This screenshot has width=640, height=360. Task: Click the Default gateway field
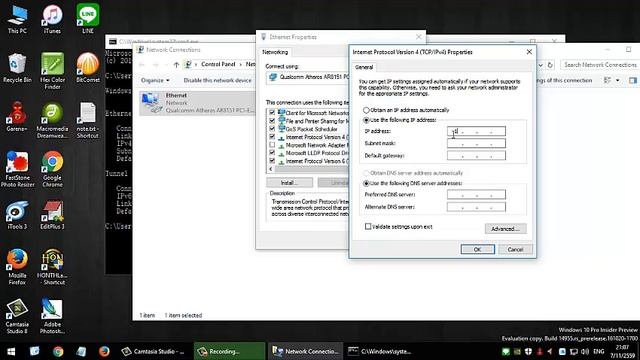click(476, 156)
